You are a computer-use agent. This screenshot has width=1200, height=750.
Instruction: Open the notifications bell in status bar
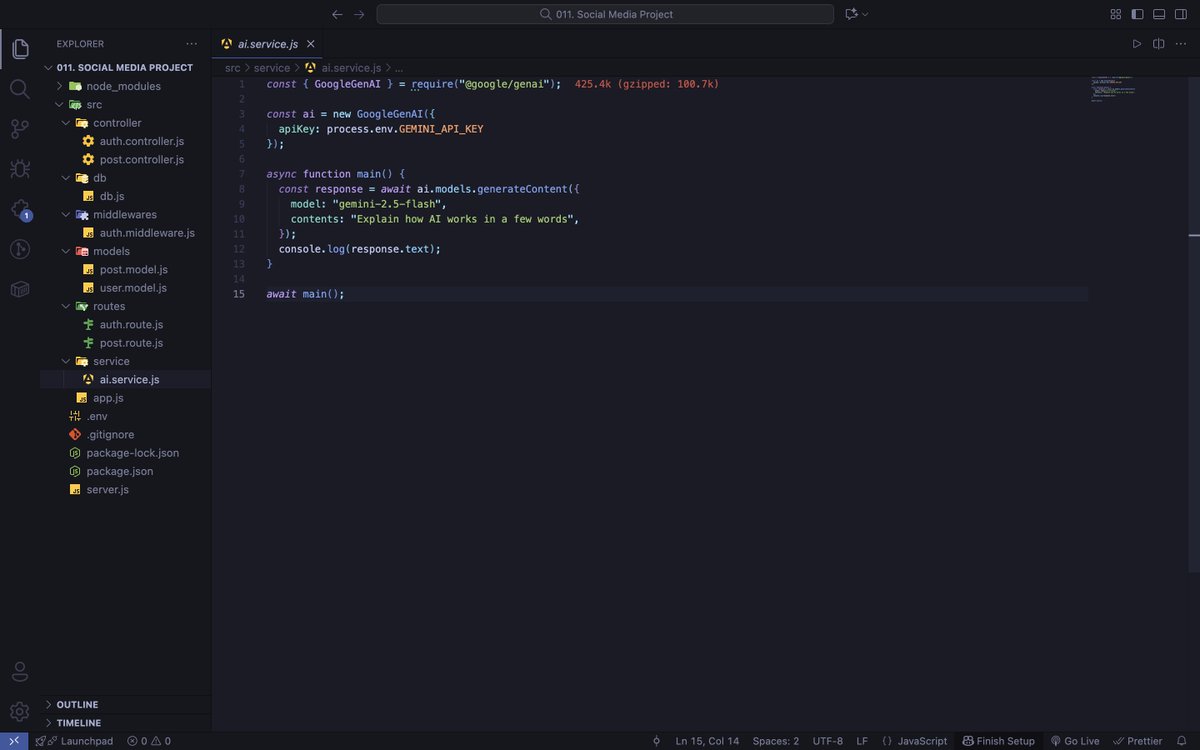pos(1182,741)
